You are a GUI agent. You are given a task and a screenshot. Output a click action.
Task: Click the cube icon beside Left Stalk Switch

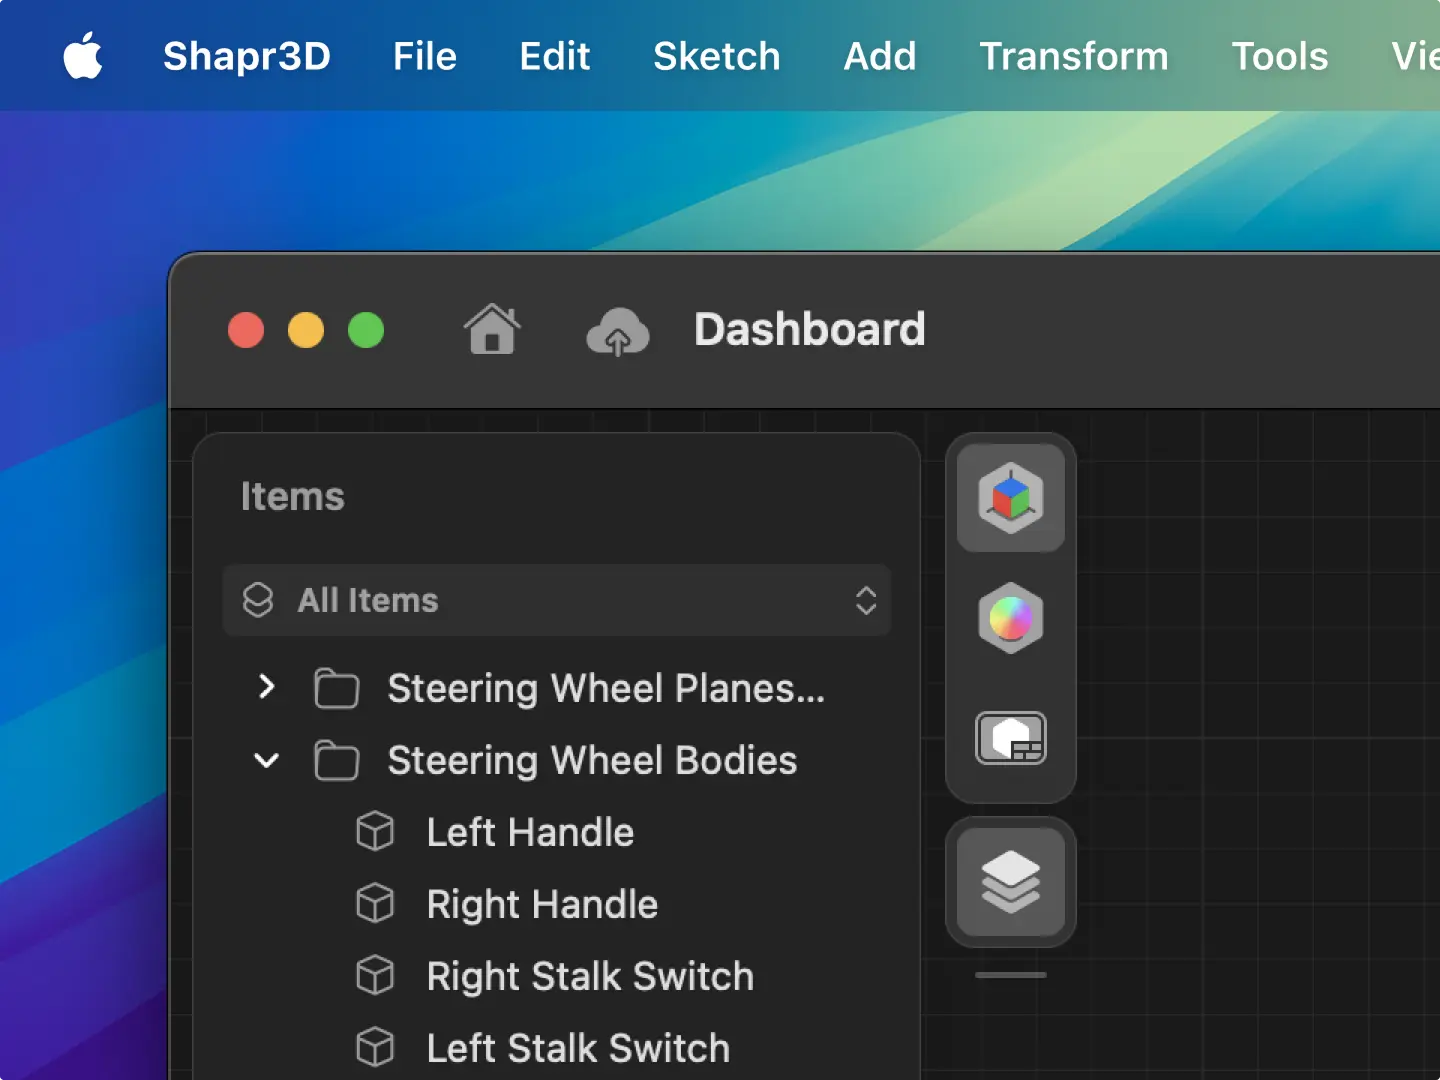click(375, 1047)
